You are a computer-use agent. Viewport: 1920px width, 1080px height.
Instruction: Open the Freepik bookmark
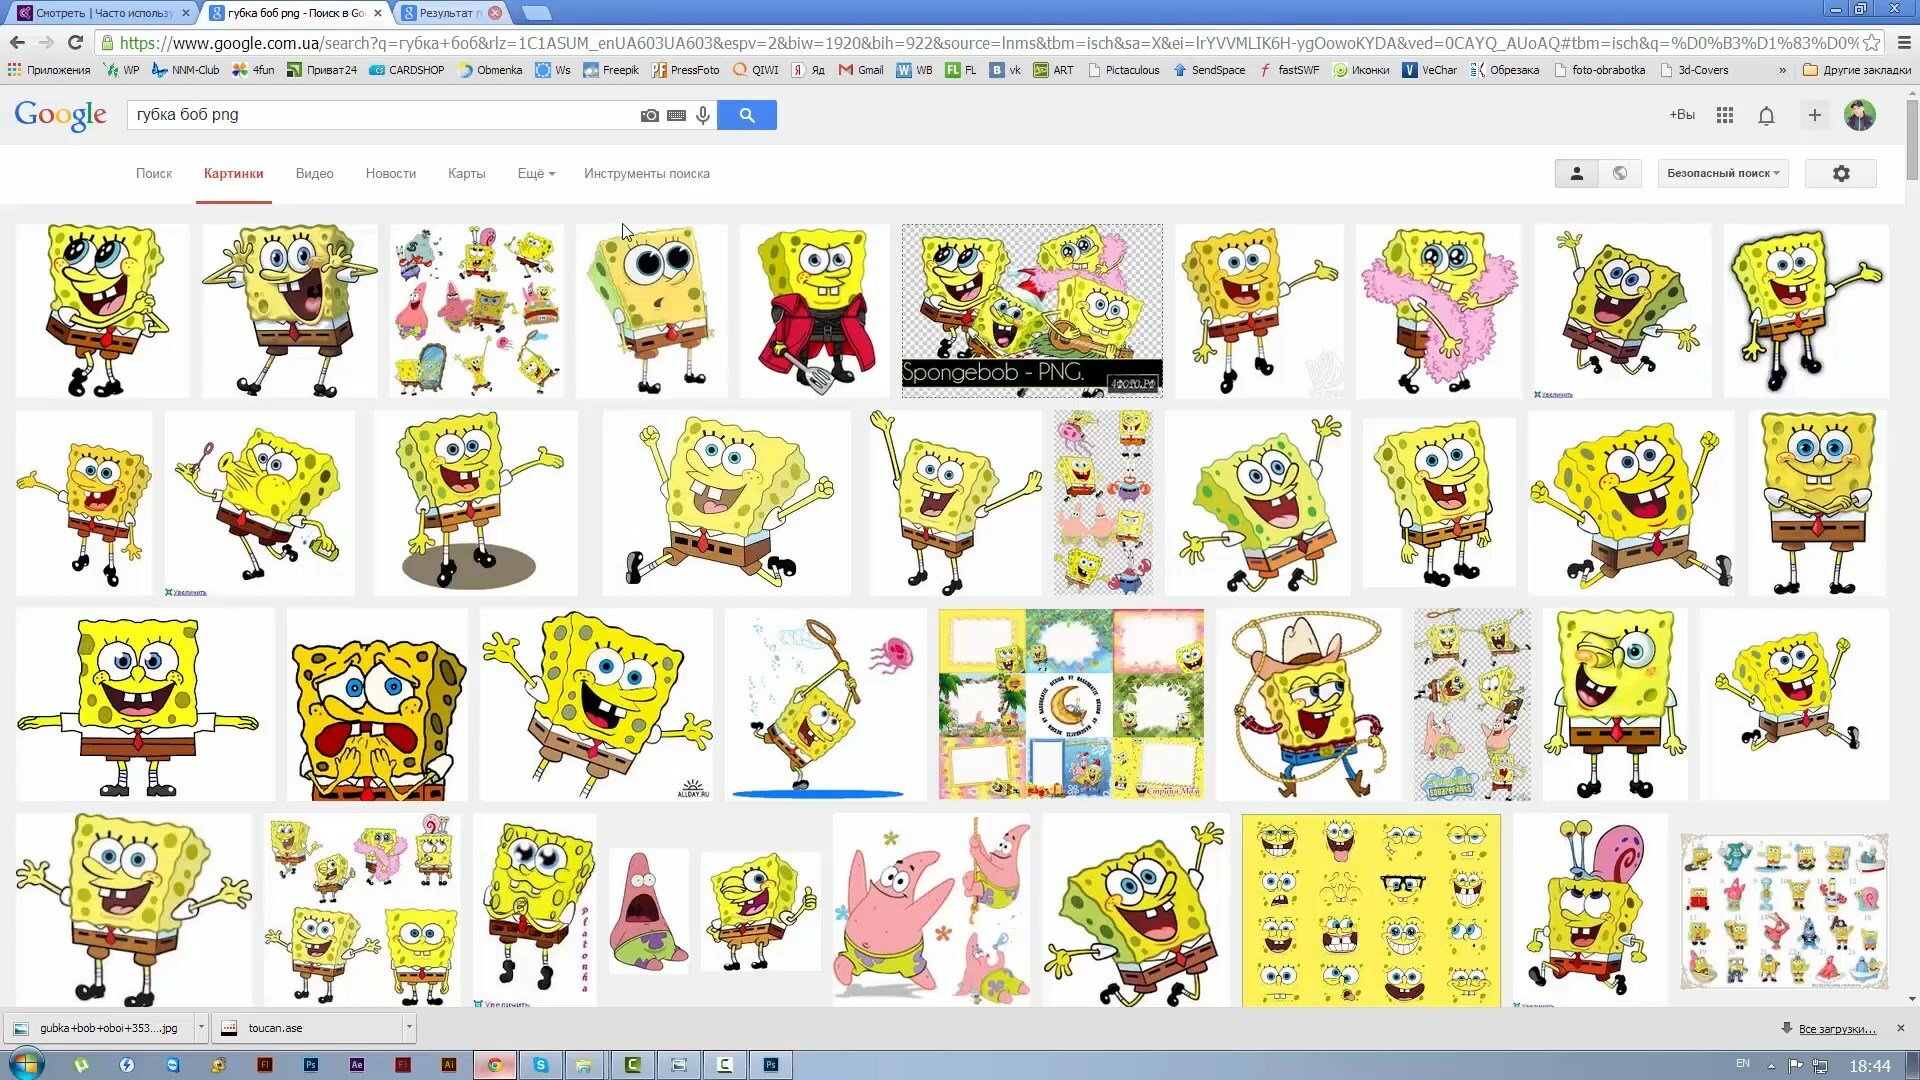click(611, 70)
